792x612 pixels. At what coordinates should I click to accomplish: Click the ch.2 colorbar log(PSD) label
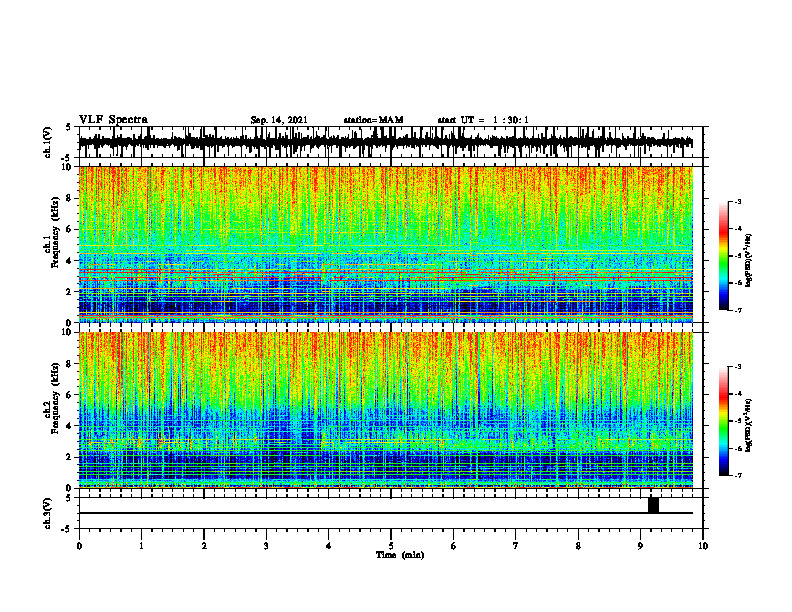pyautogui.click(x=749, y=425)
